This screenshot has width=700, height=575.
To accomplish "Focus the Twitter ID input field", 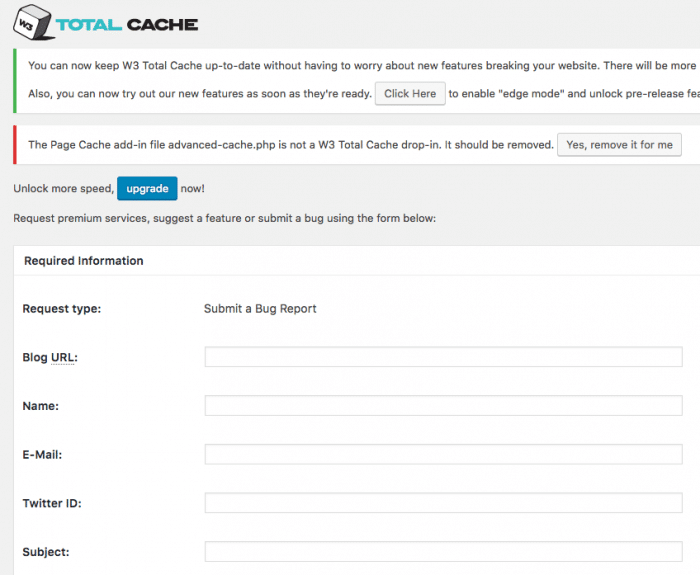I will (443, 503).
